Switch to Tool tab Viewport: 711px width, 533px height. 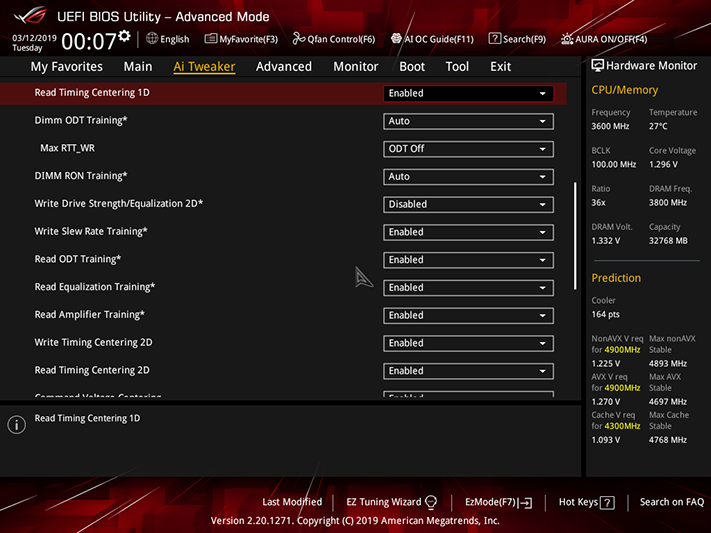pyautogui.click(x=457, y=67)
